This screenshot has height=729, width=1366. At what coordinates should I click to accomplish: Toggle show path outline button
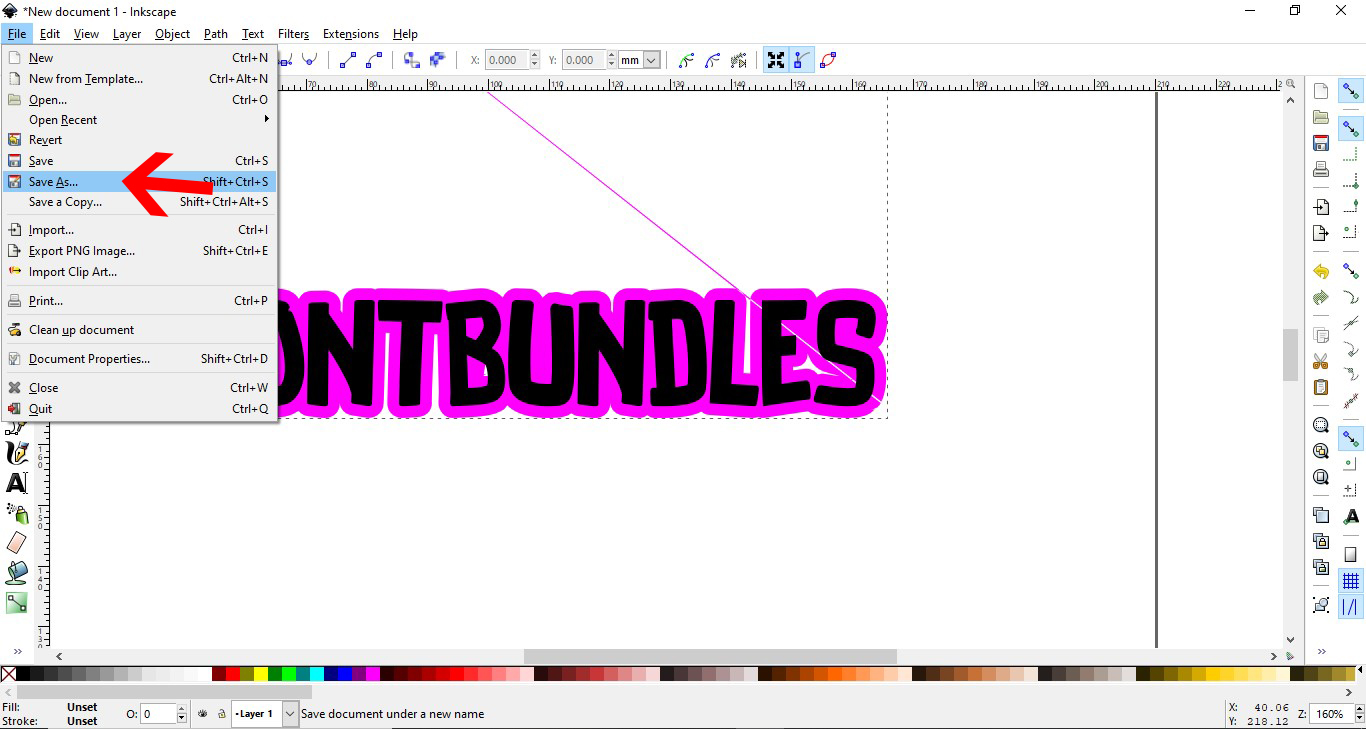click(x=828, y=60)
